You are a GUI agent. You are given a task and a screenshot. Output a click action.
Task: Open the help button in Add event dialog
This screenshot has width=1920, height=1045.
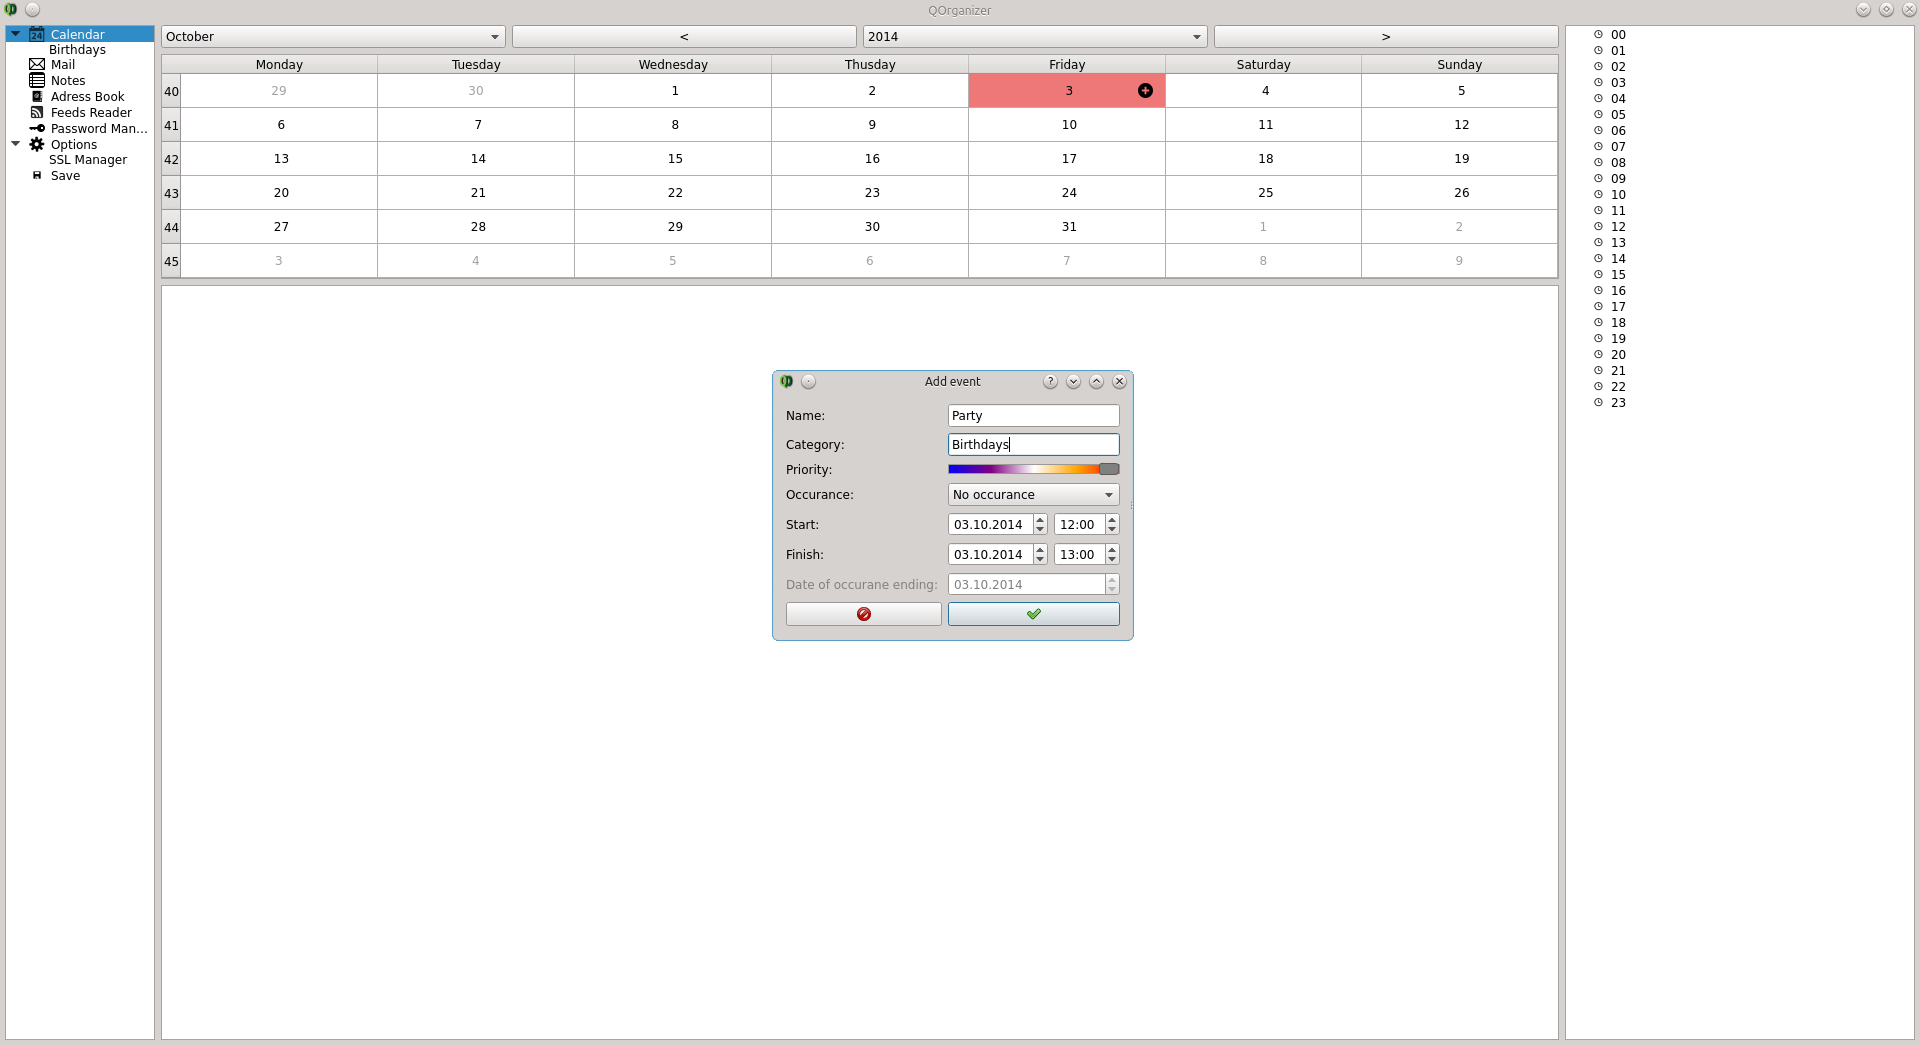pyautogui.click(x=1050, y=382)
